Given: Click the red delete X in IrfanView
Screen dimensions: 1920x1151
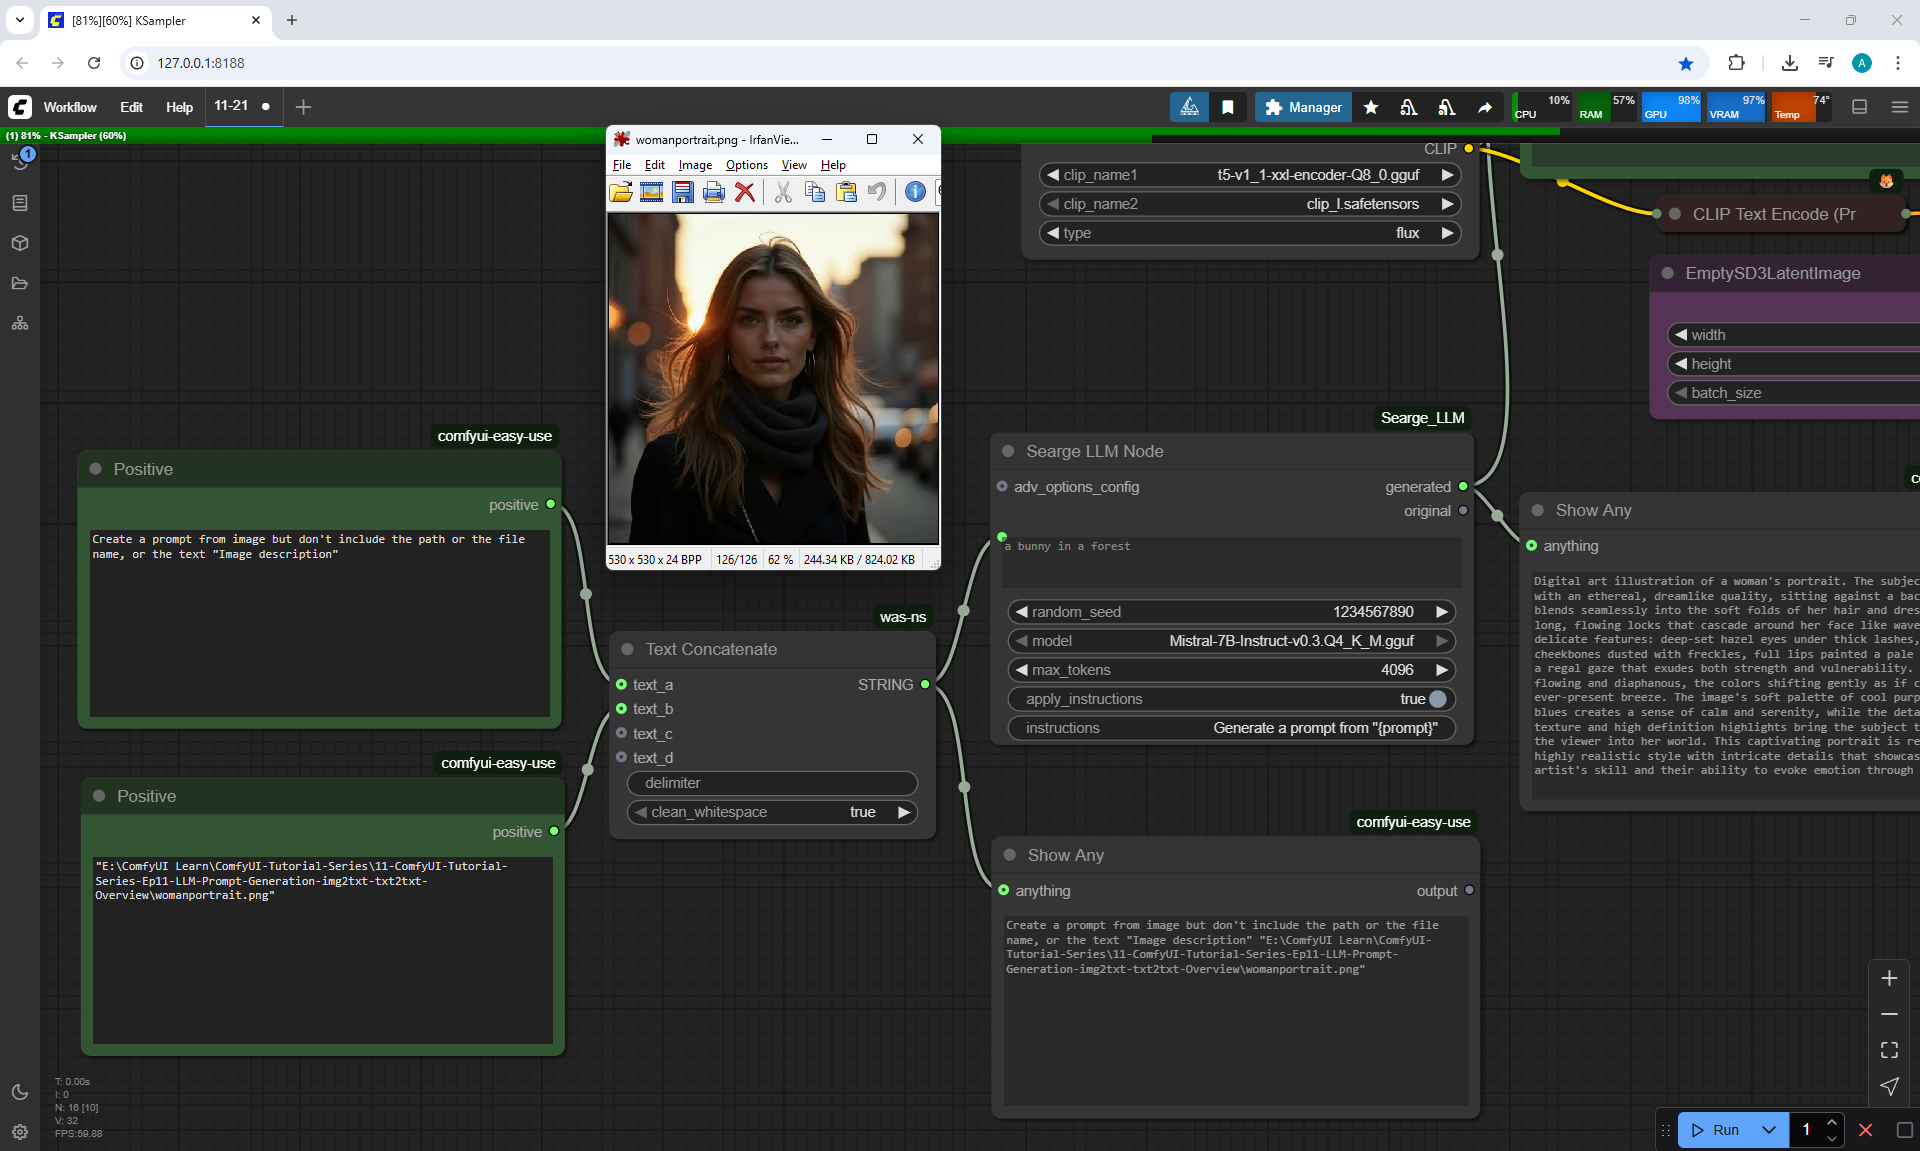Looking at the screenshot, I should (x=745, y=192).
